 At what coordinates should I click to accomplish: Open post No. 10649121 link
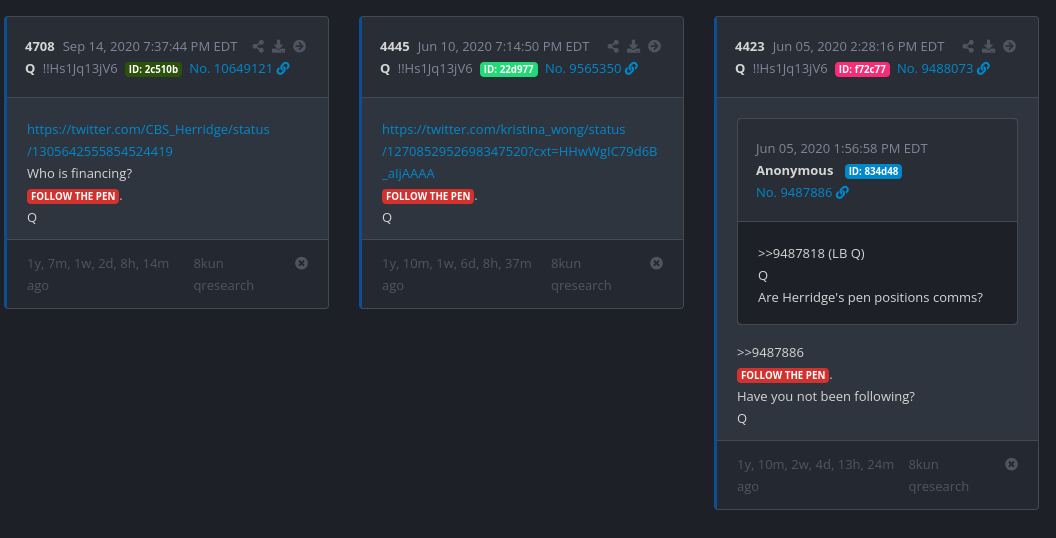click(231, 69)
